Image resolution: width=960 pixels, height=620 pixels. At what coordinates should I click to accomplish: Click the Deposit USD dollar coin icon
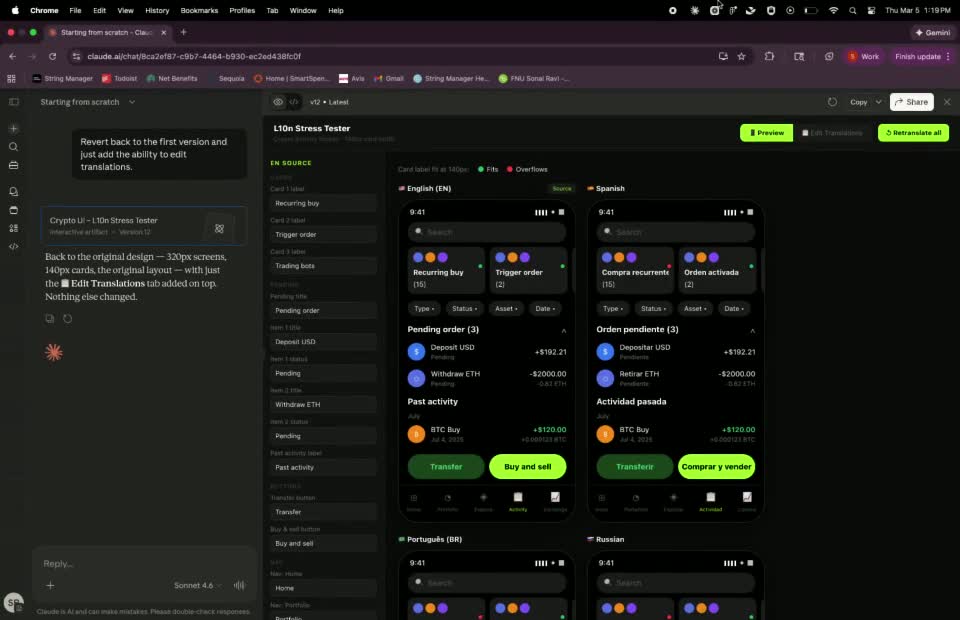(416, 351)
